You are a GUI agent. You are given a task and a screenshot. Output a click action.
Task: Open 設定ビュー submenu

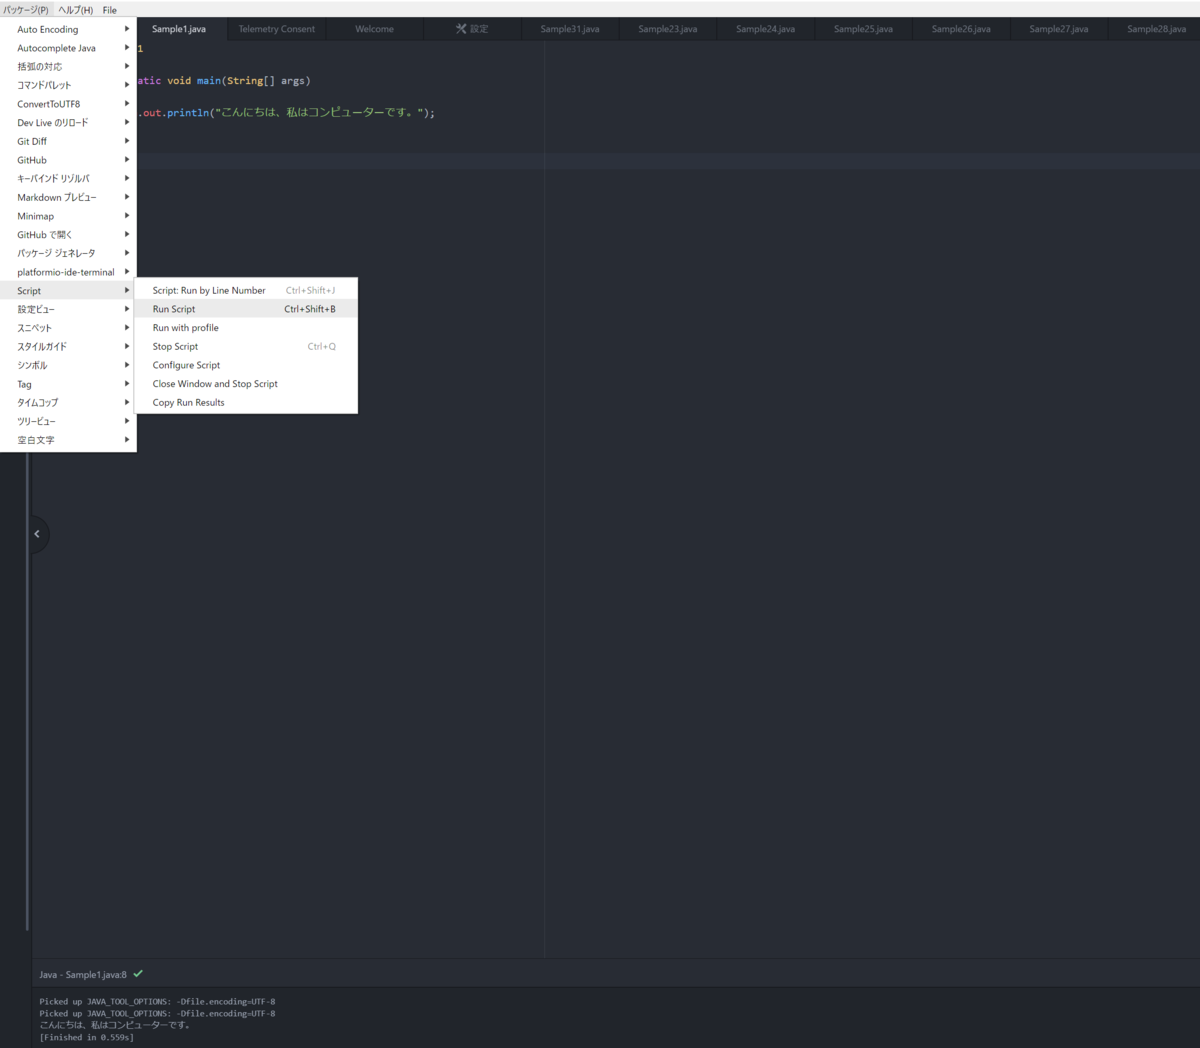point(68,309)
